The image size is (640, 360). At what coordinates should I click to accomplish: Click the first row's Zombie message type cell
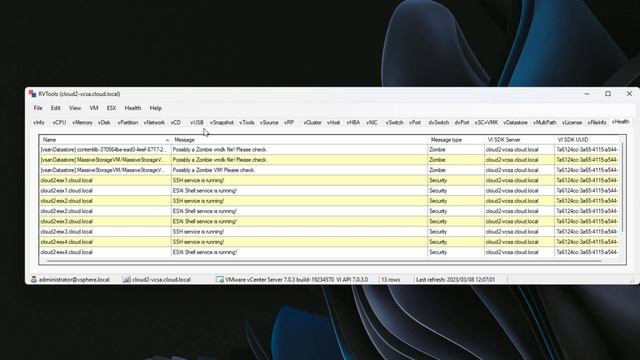coord(456,150)
